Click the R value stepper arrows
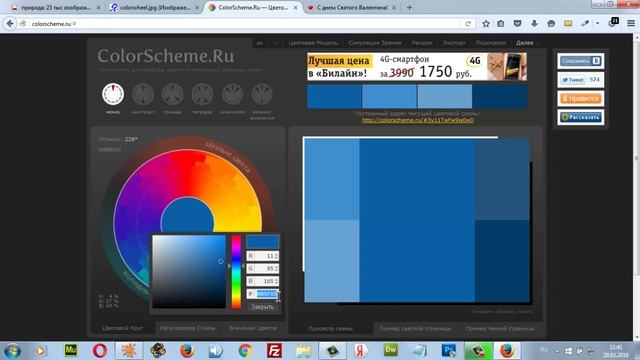The height and width of the screenshot is (360, 640). click(x=276, y=256)
